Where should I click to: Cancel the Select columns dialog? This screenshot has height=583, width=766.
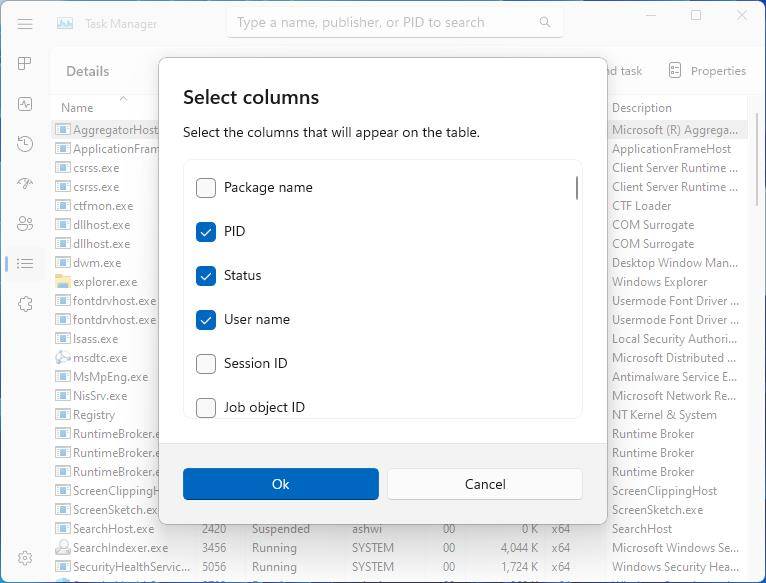point(485,484)
